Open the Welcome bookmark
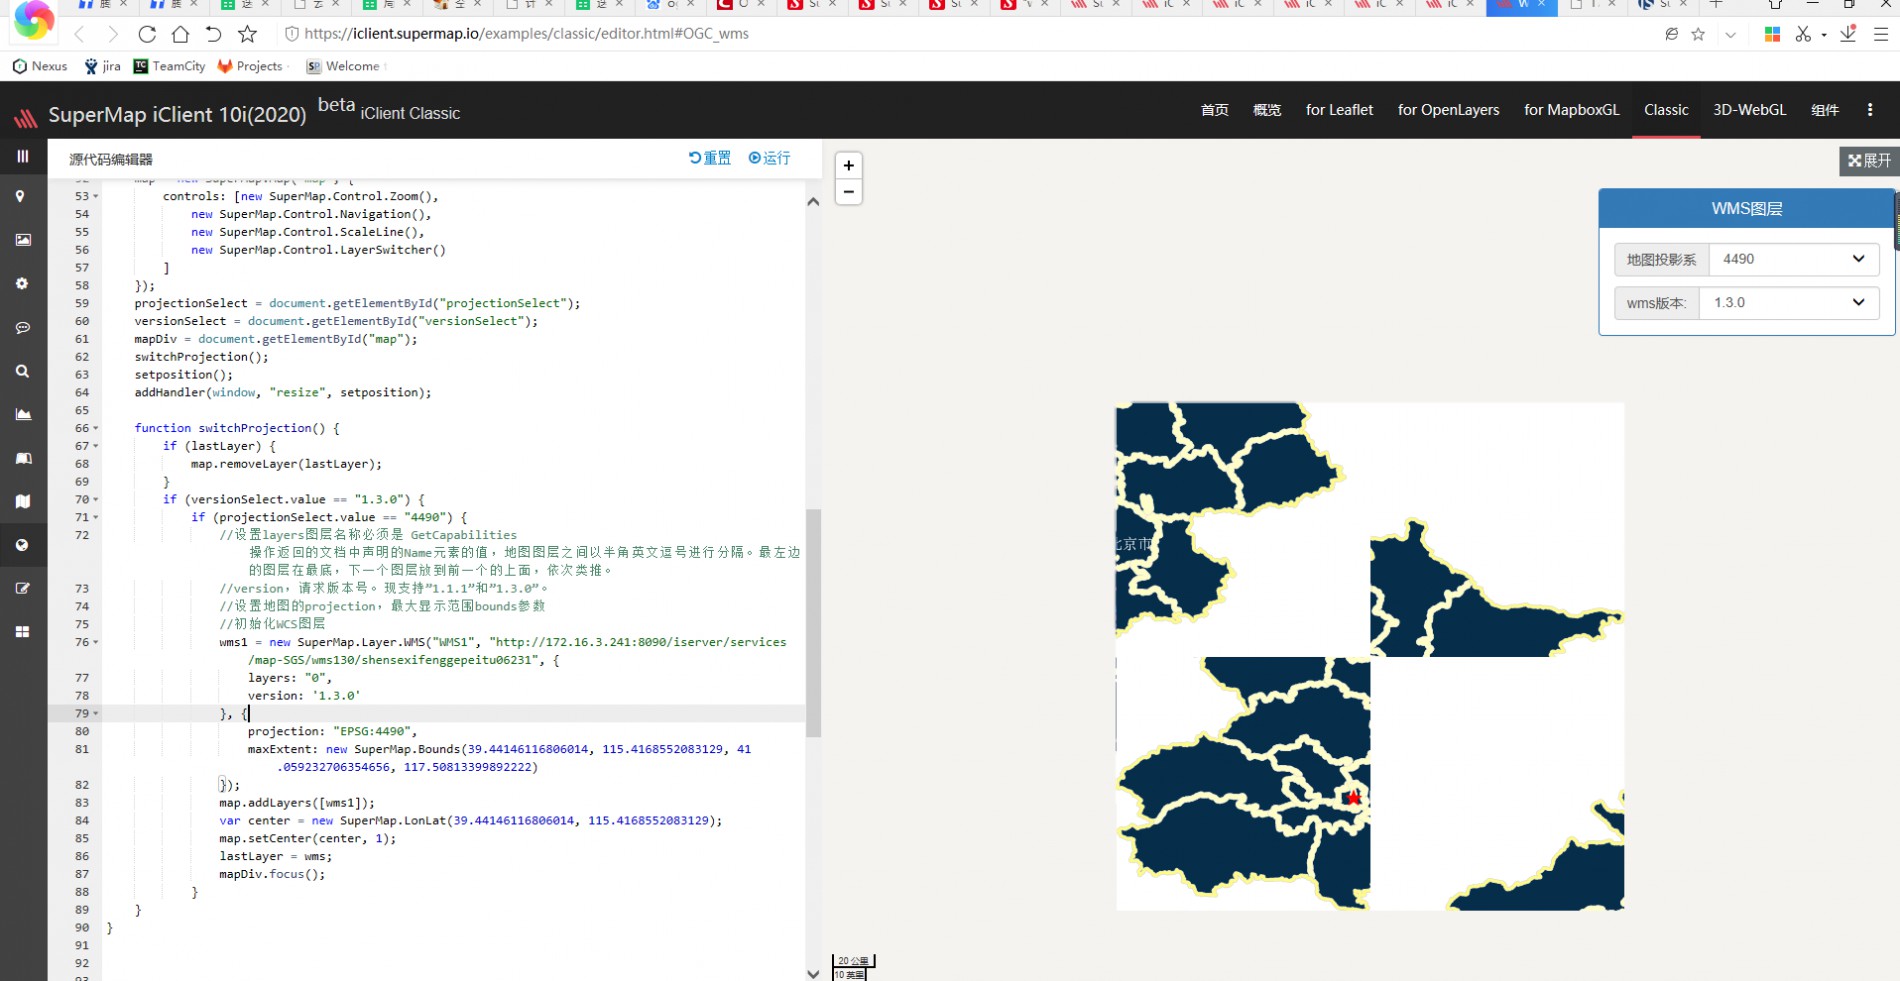Image resolution: width=1900 pixels, height=981 pixels. pyautogui.click(x=343, y=66)
